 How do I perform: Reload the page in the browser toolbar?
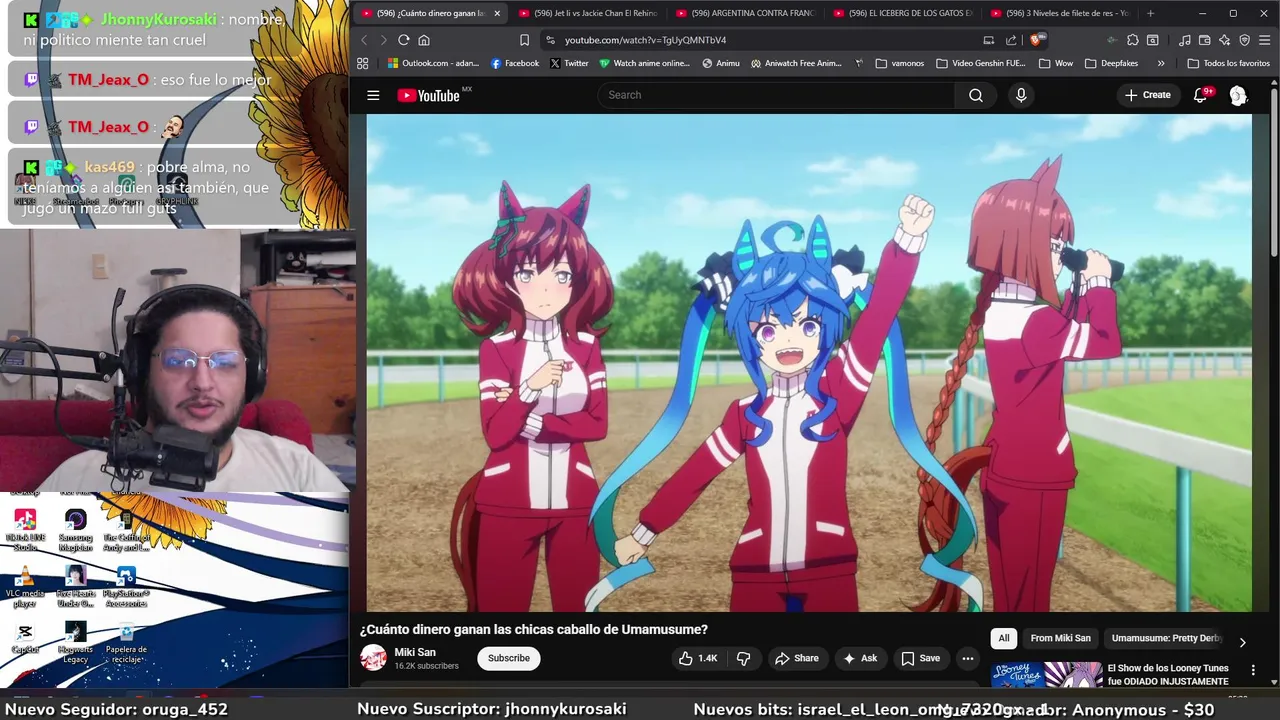[404, 40]
